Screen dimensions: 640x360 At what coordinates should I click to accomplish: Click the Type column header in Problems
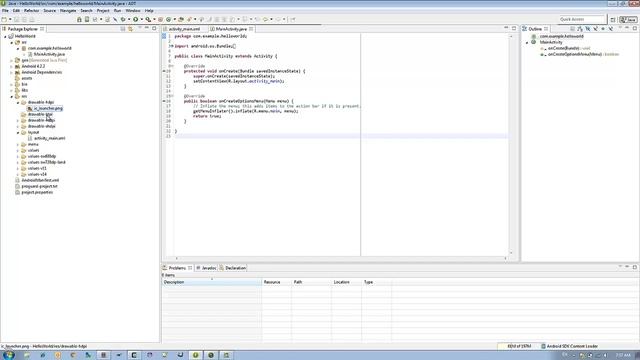[x=376, y=282]
